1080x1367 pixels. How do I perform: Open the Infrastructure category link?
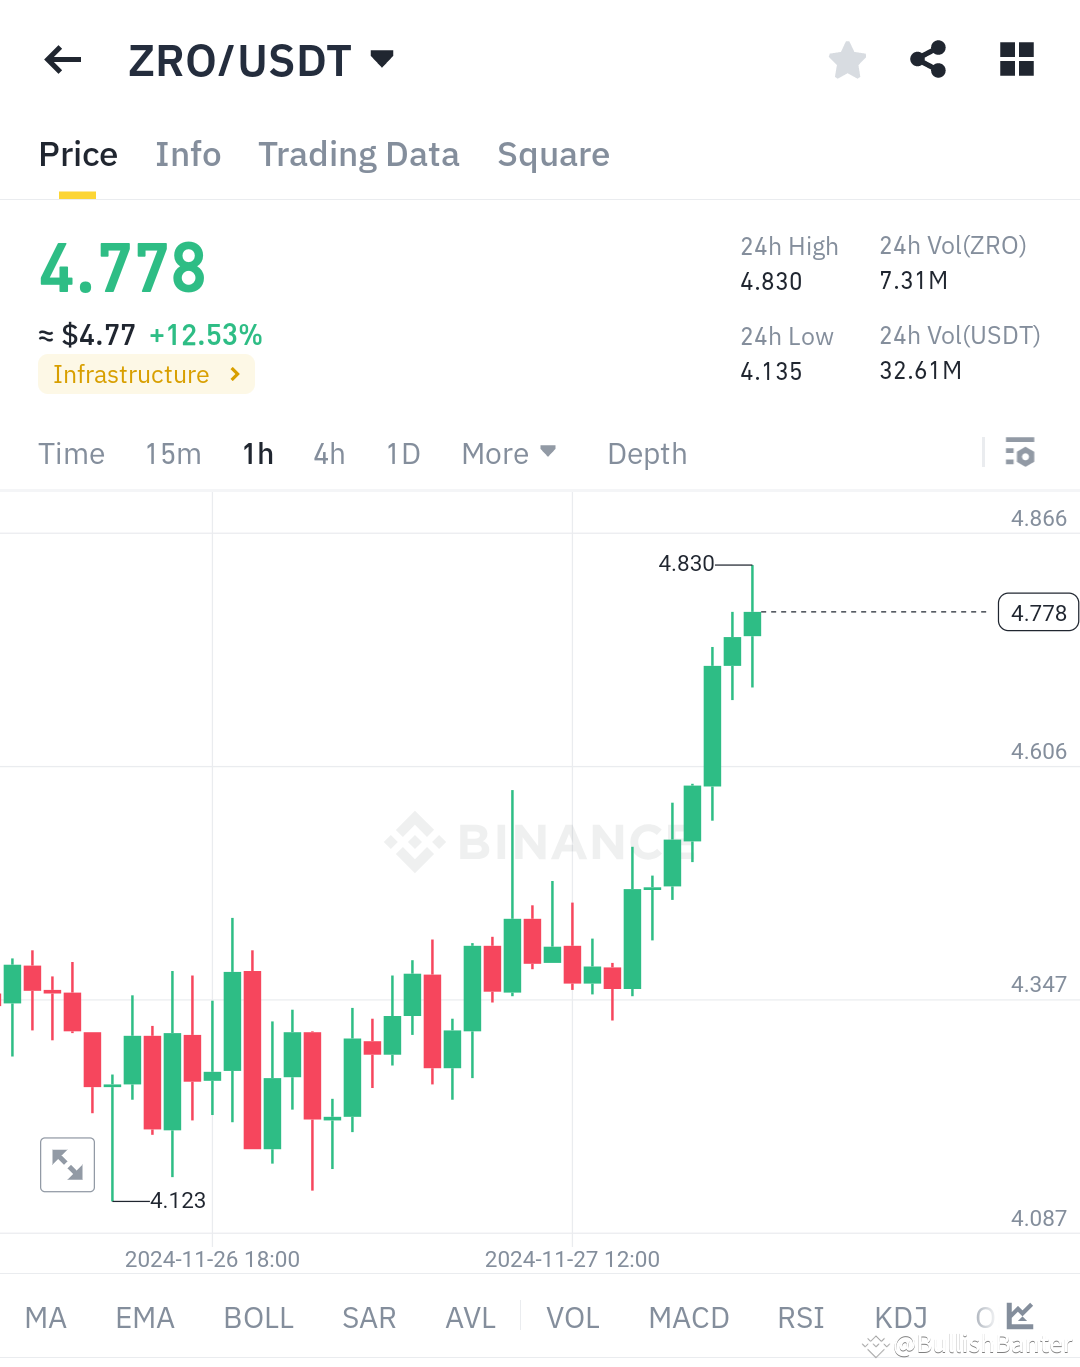146,374
